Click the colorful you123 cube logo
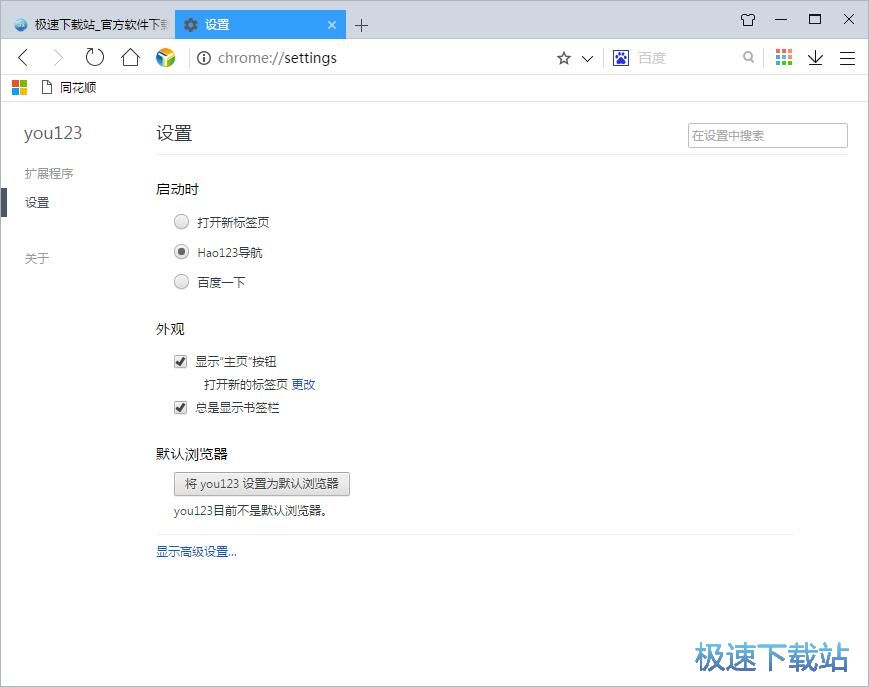869x687 pixels. pyautogui.click(x=165, y=58)
